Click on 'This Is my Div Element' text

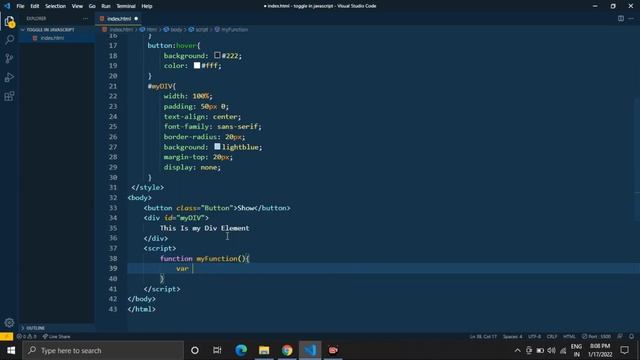pyautogui.click(x=204, y=228)
